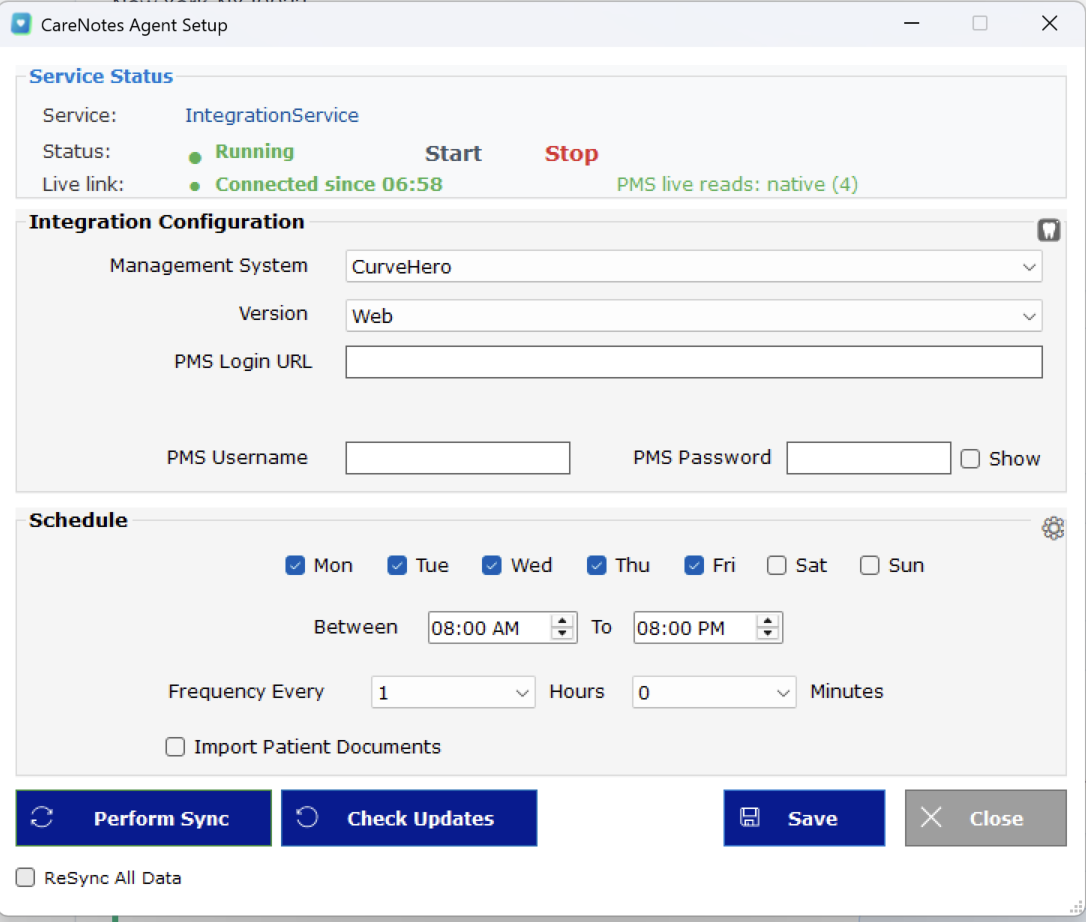Uncheck the Mon schedule checkbox
This screenshot has height=922, width=1086.
coord(295,565)
